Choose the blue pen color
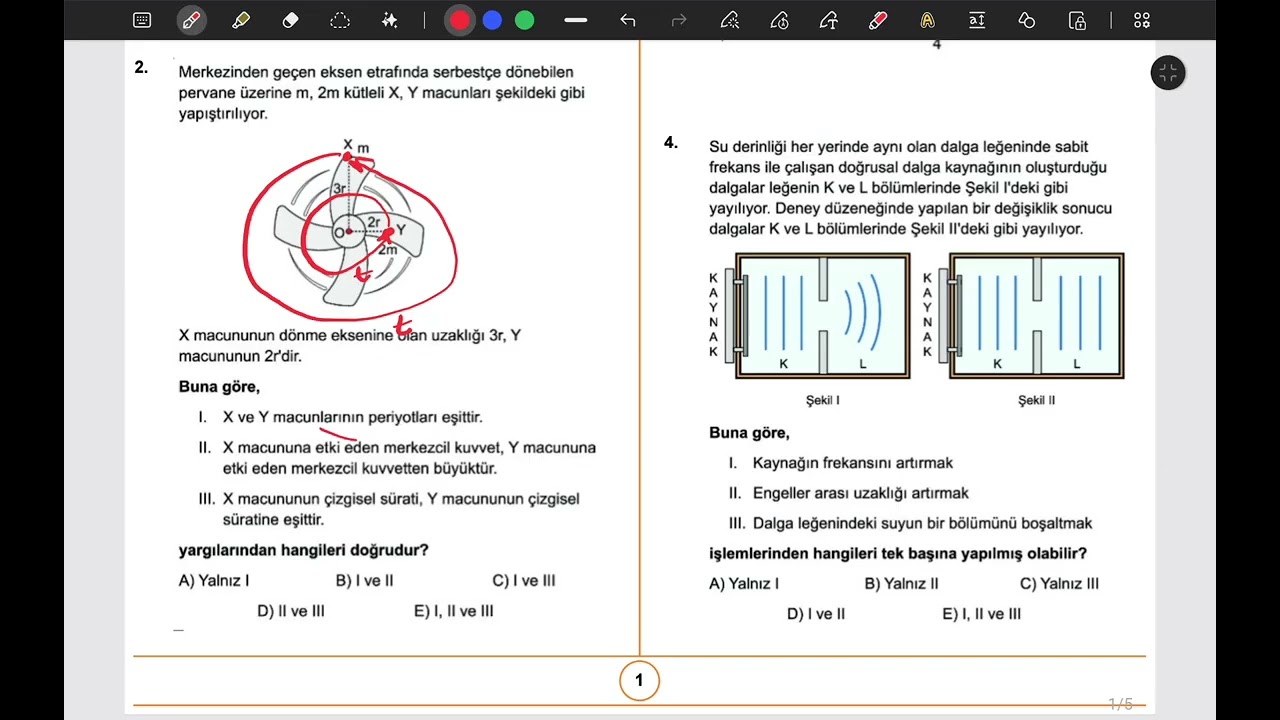1280x720 pixels. click(492, 20)
